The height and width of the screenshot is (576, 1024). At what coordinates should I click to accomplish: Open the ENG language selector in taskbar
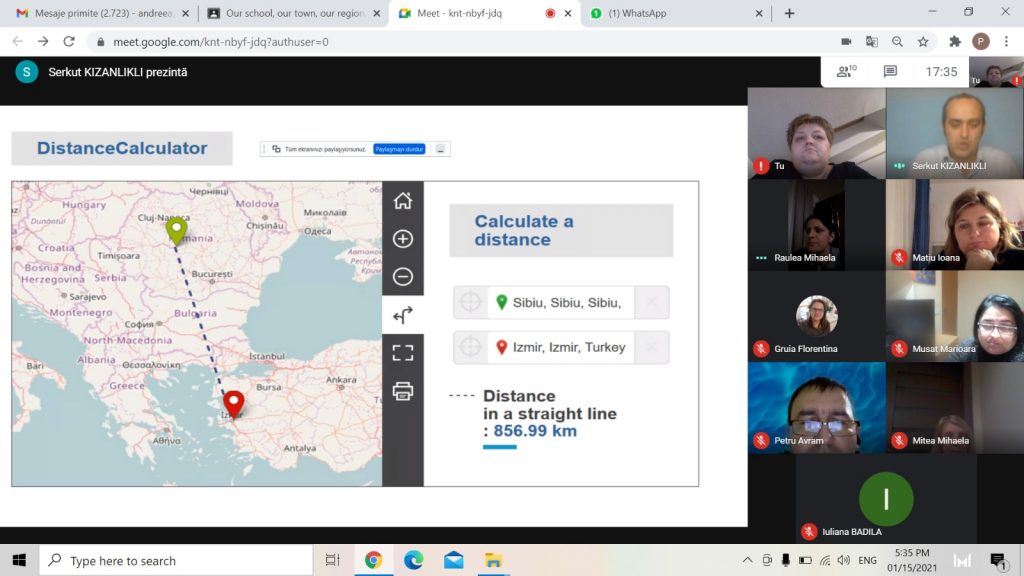(868, 560)
